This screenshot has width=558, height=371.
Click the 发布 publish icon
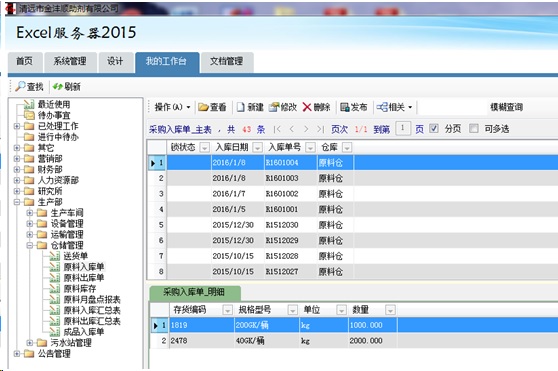(x=344, y=107)
